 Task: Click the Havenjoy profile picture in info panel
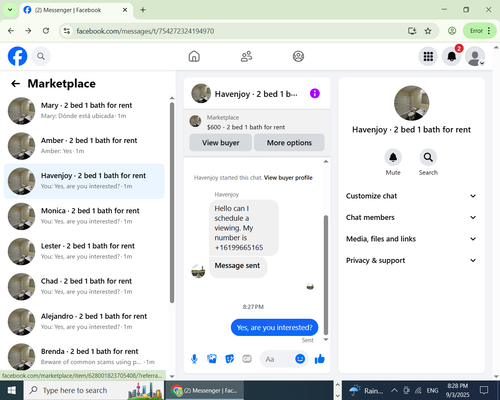click(x=412, y=103)
